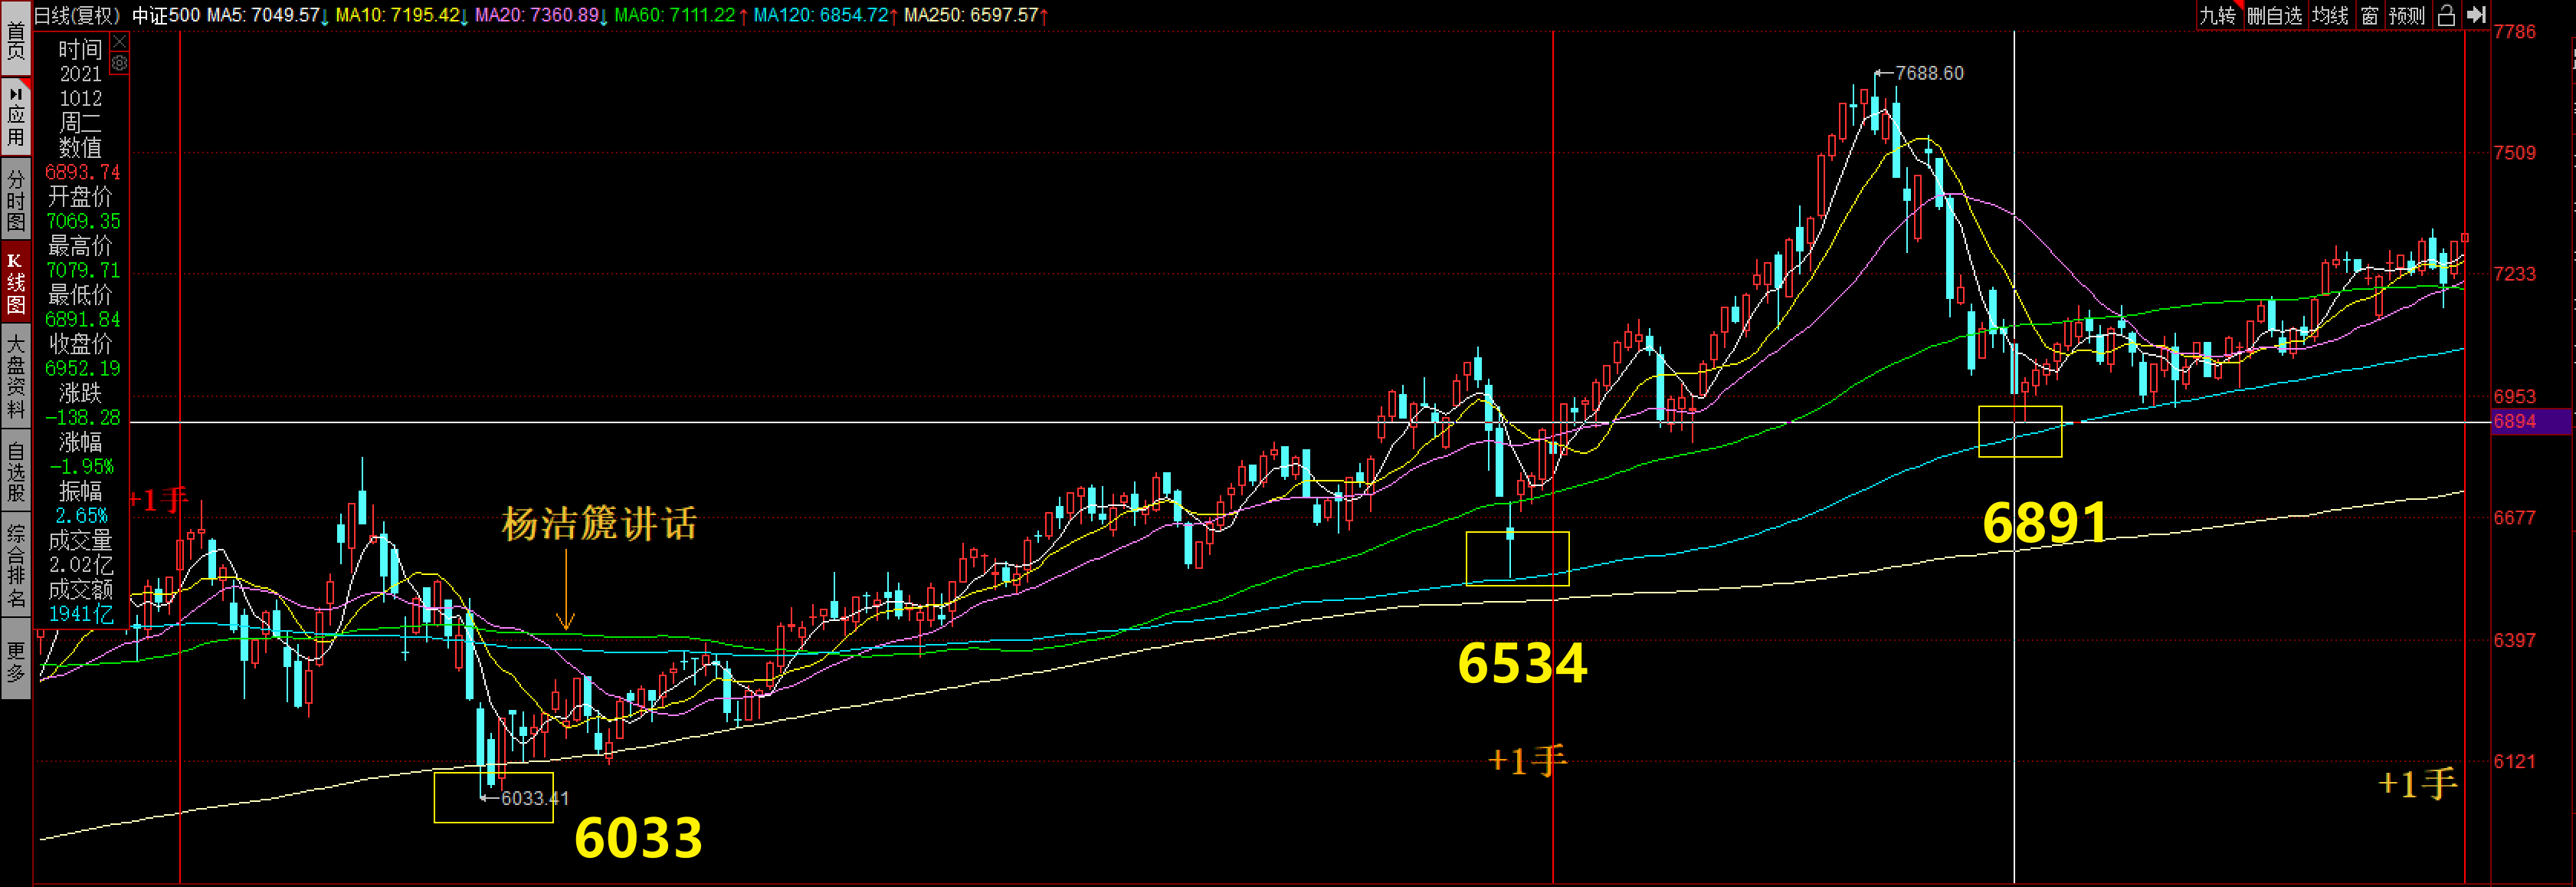Click the jump-to-end arrow icon
This screenshot has width=2576, height=887.
point(2476,15)
